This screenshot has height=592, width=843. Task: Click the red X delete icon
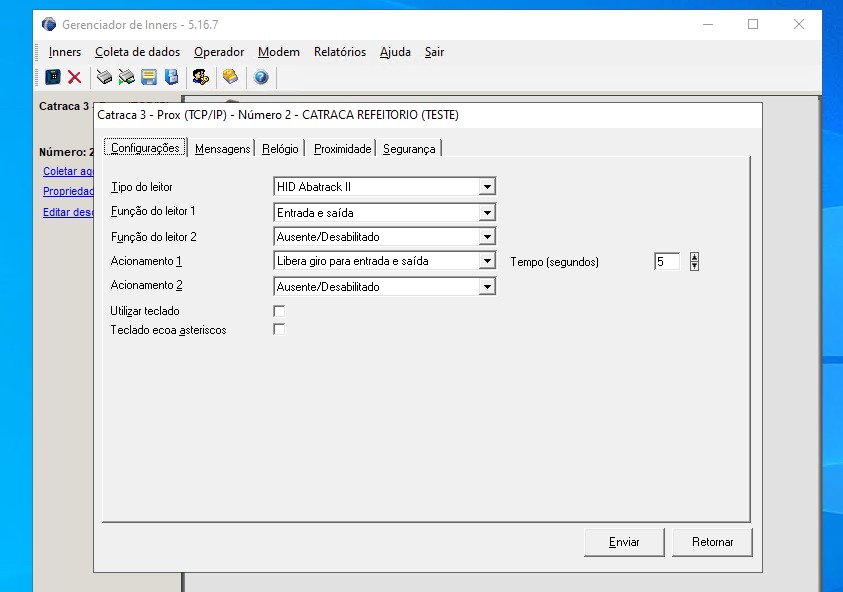[x=74, y=77]
